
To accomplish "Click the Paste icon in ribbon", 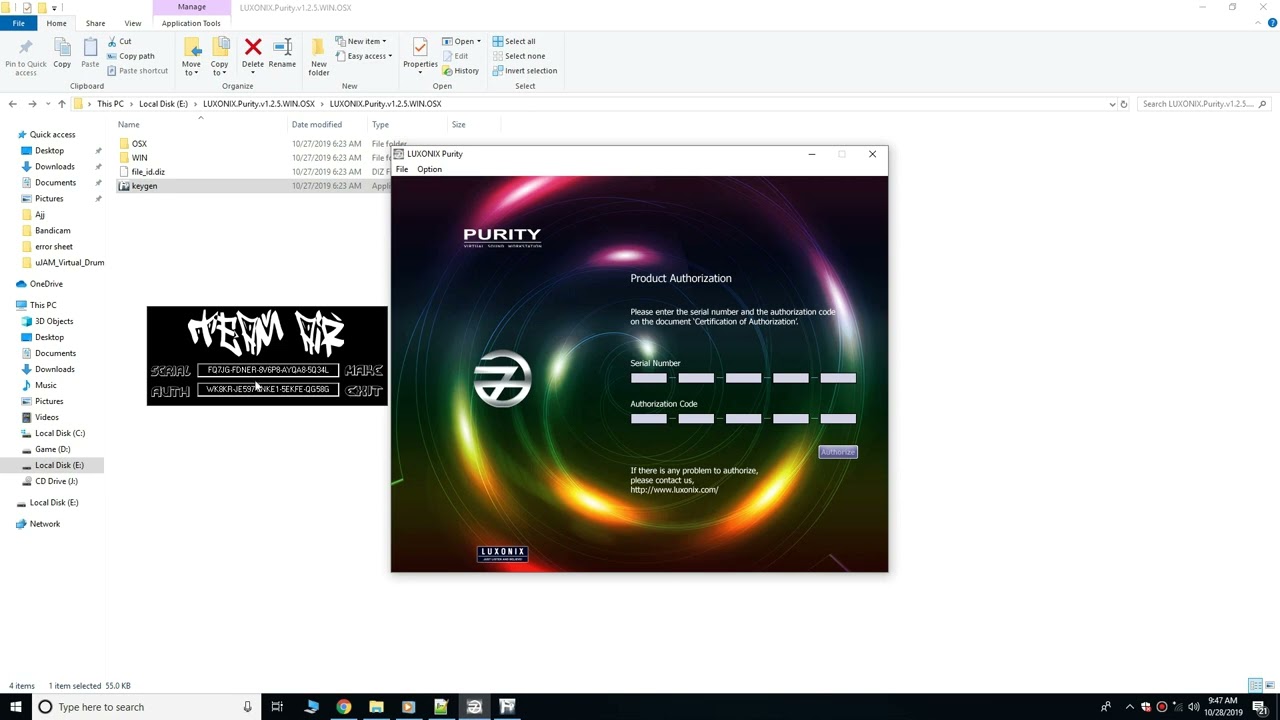I will [x=90, y=48].
